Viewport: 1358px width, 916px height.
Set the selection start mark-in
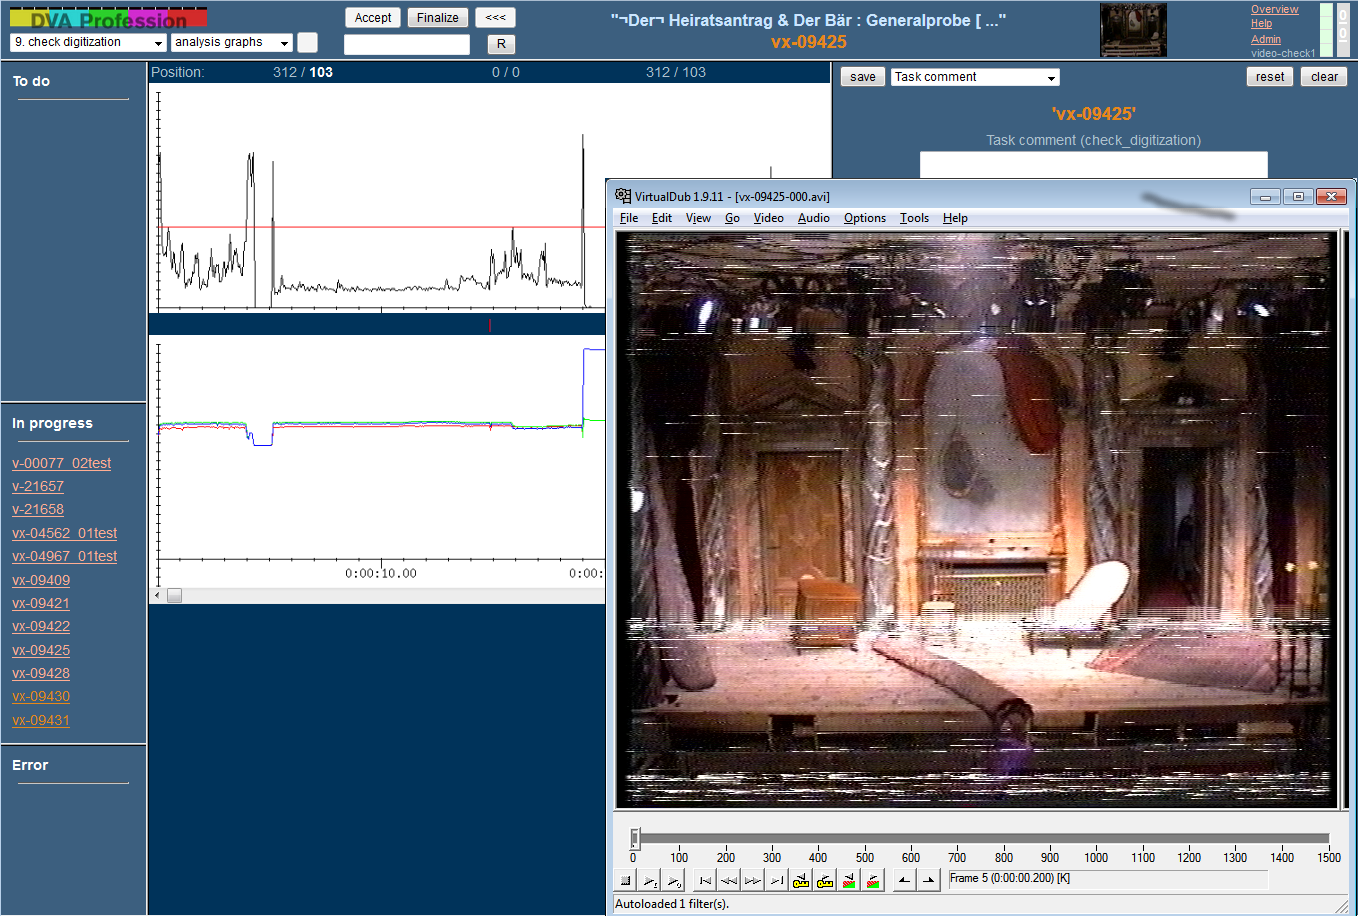(x=904, y=880)
